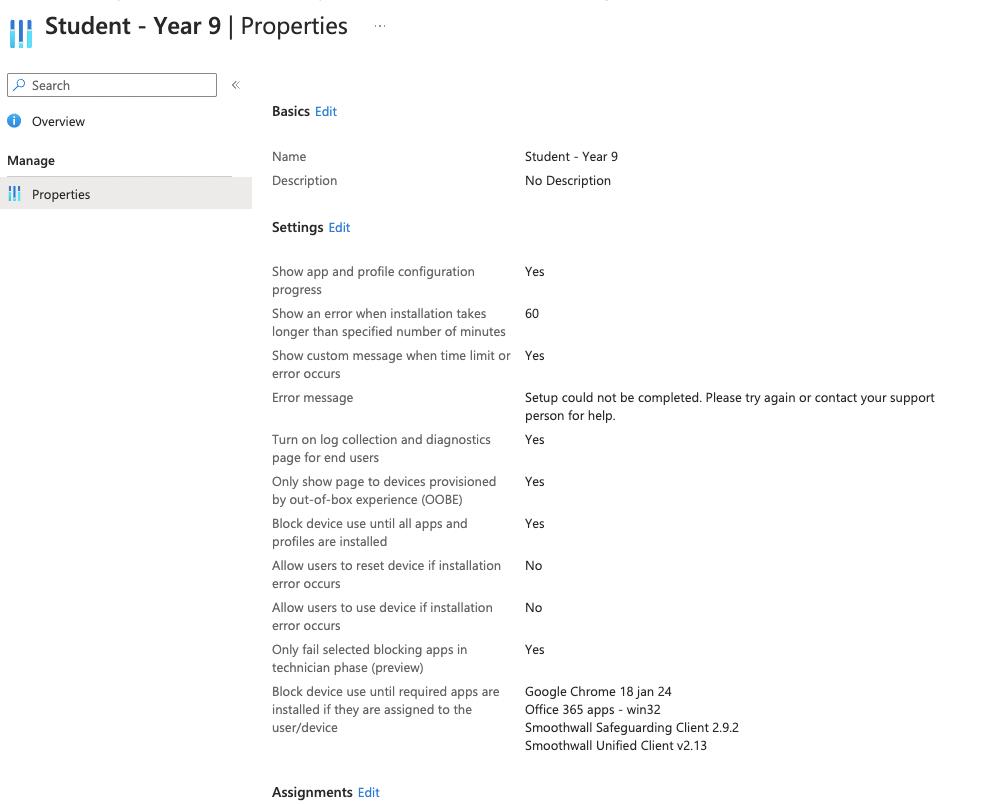Image resolution: width=983 pixels, height=804 pixels.
Task: Select Smoothwall Safeguarding Client 2.9.2 entry
Action: click(x=631, y=728)
